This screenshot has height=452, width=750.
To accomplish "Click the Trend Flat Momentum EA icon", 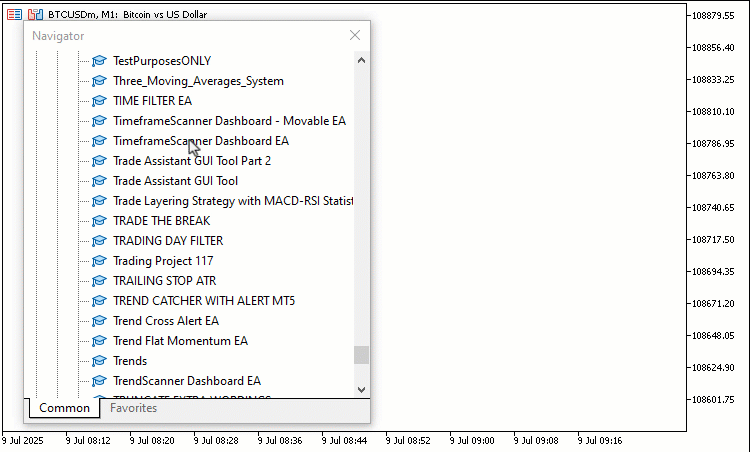I will coord(99,341).
